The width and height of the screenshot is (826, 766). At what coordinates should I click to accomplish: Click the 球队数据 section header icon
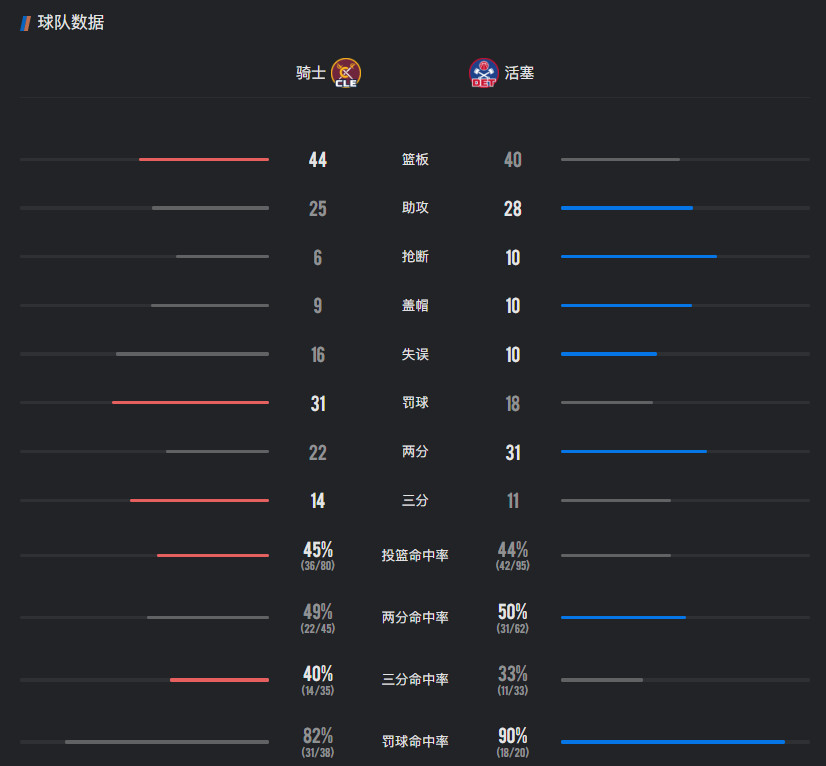point(25,23)
